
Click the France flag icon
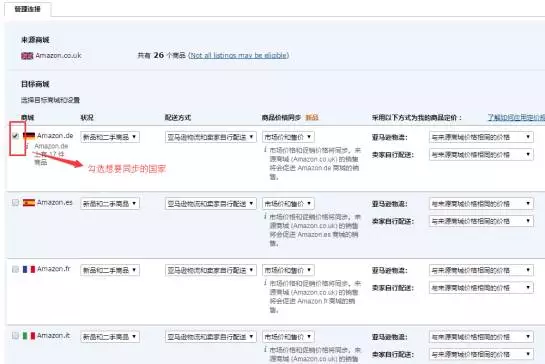point(29,269)
